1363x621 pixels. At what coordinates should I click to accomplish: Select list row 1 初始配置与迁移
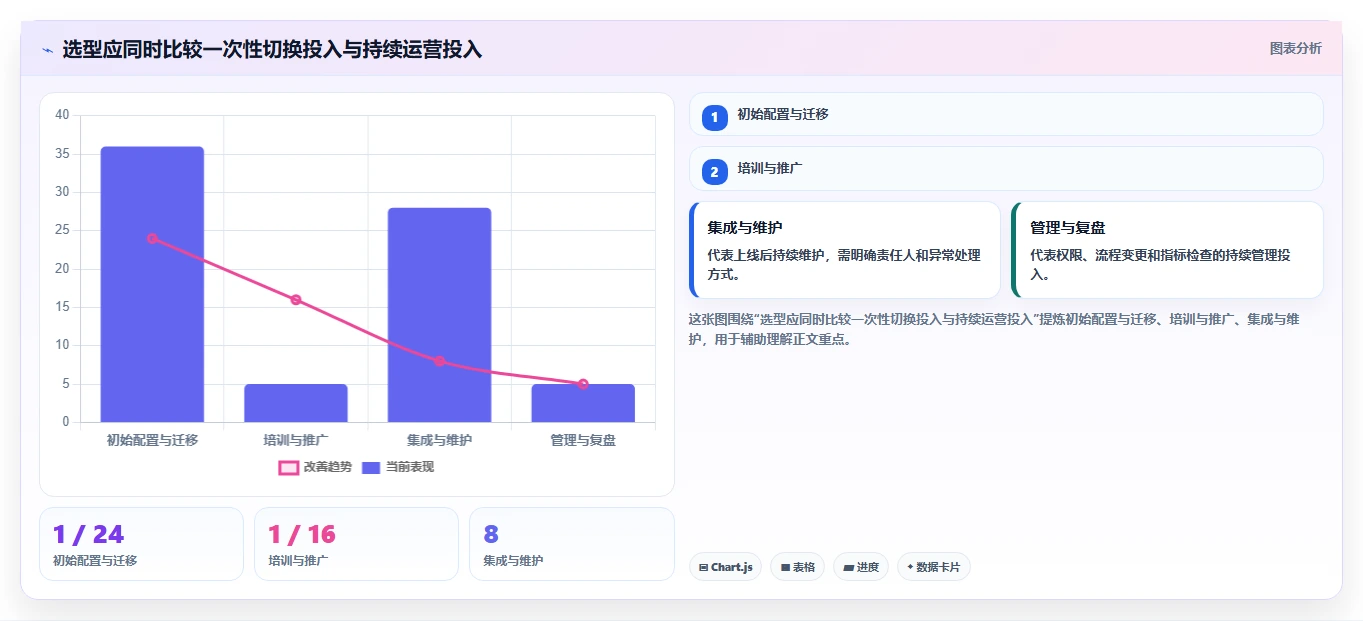coord(1006,114)
